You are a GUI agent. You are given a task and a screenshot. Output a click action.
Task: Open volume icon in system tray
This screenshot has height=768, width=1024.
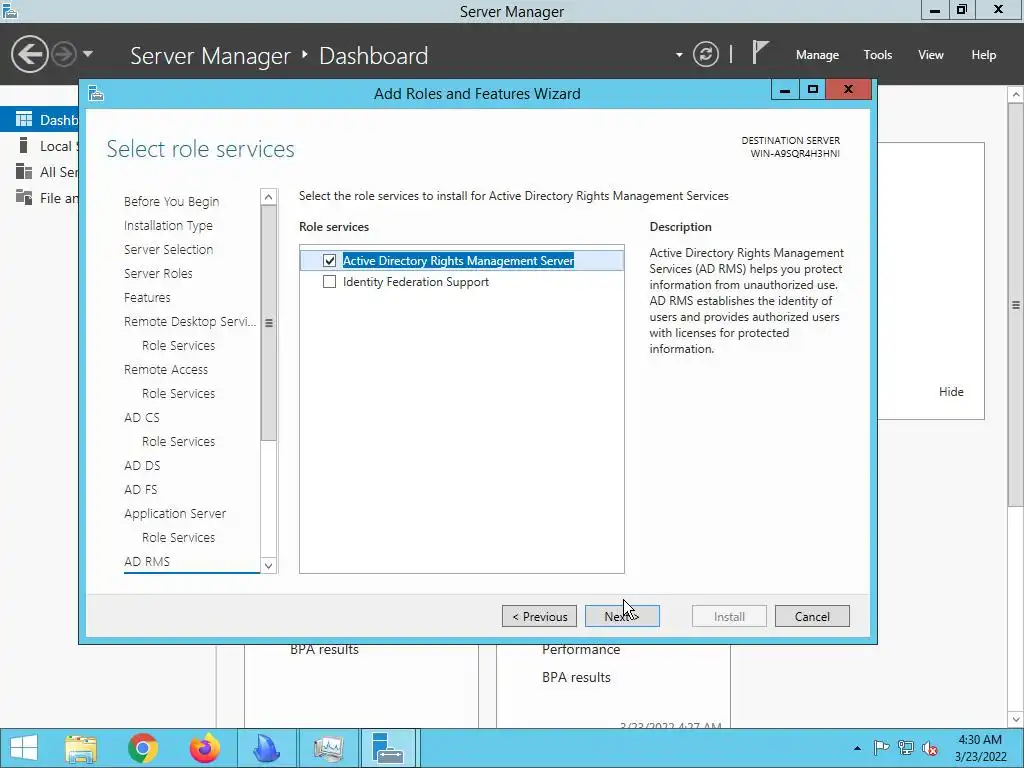point(930,748)
